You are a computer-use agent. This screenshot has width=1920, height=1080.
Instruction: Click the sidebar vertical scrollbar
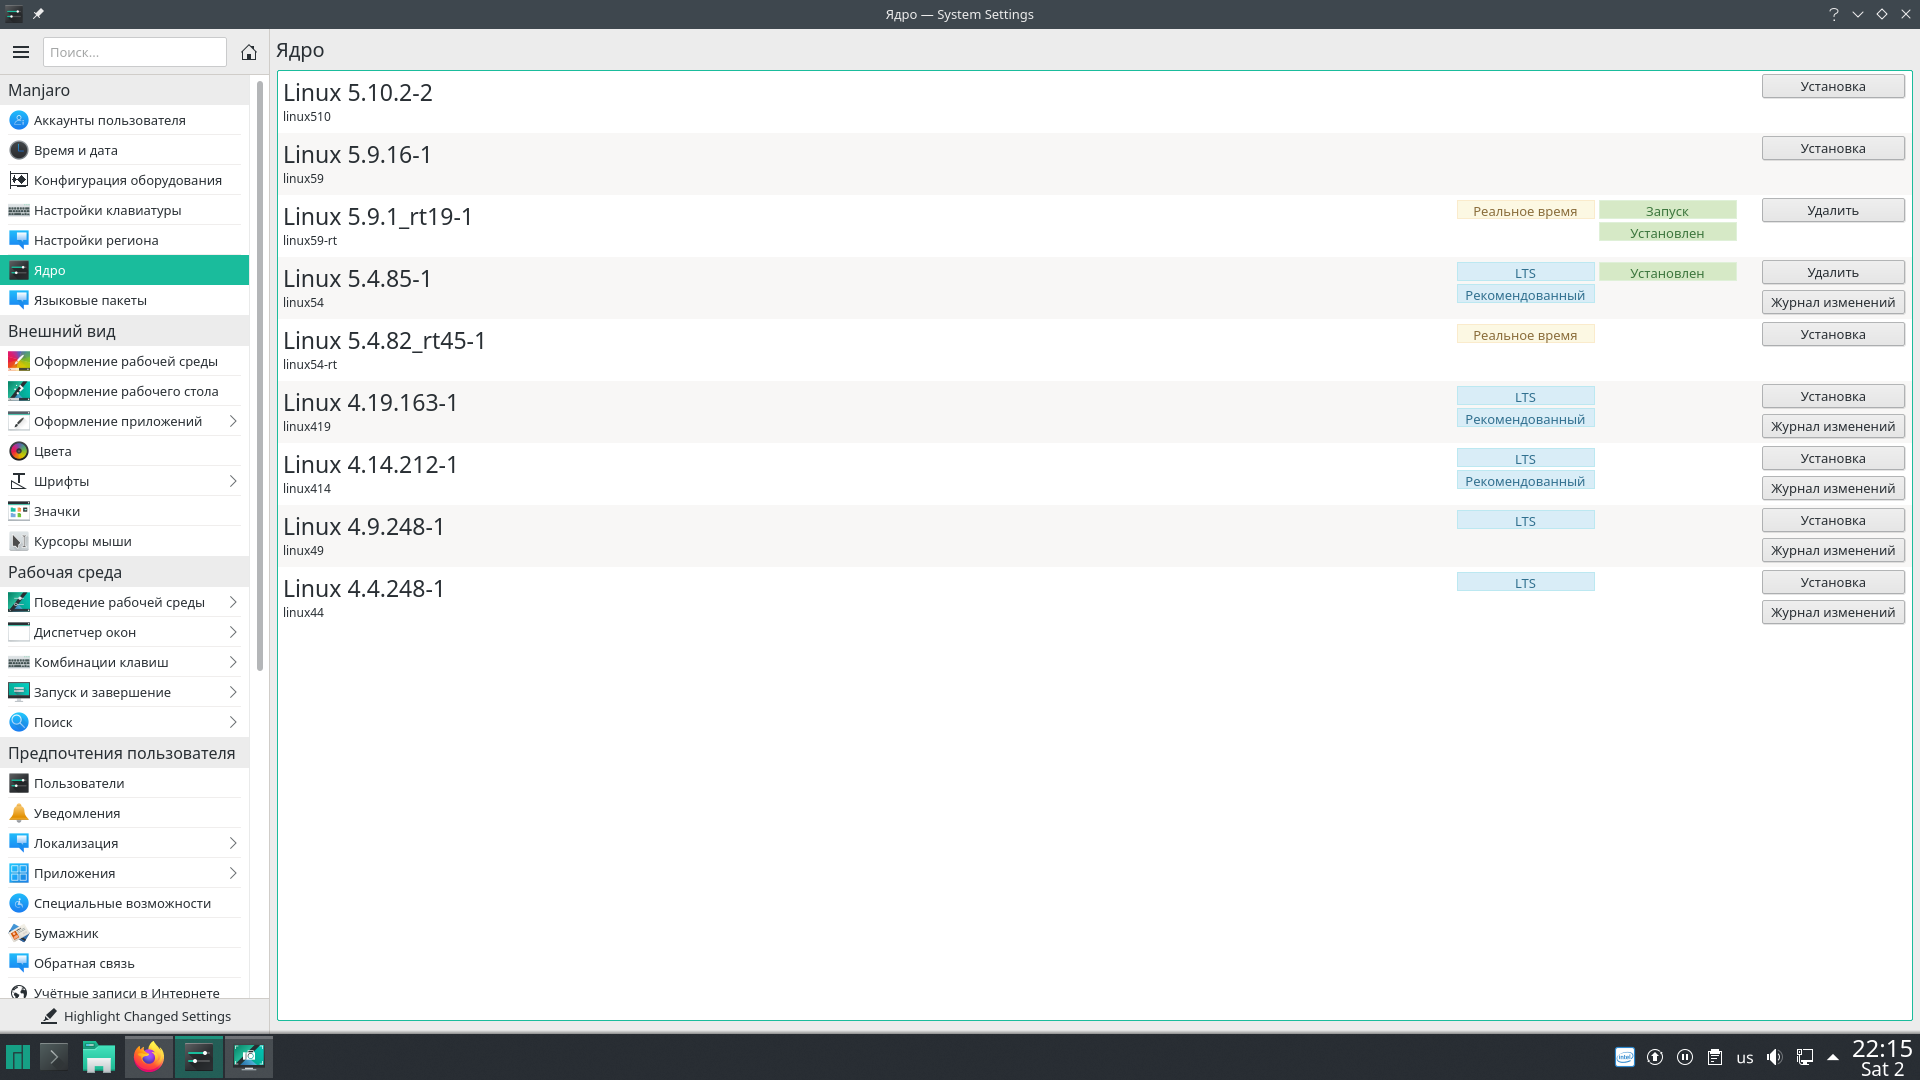point(260,375)
